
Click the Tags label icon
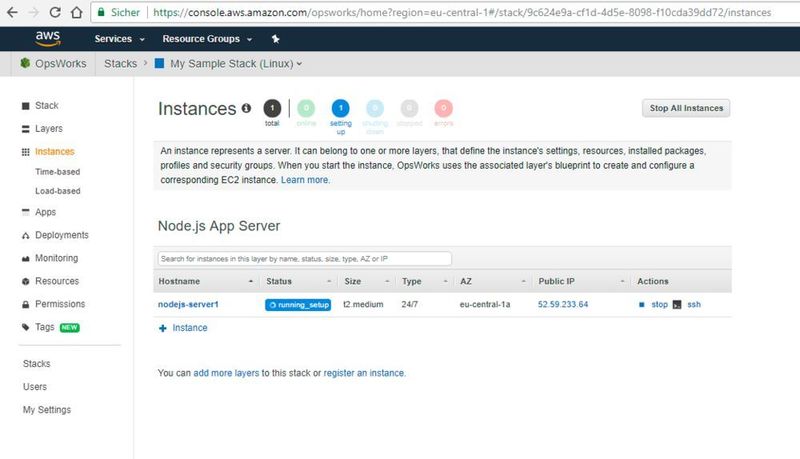[x=26, y=327]
